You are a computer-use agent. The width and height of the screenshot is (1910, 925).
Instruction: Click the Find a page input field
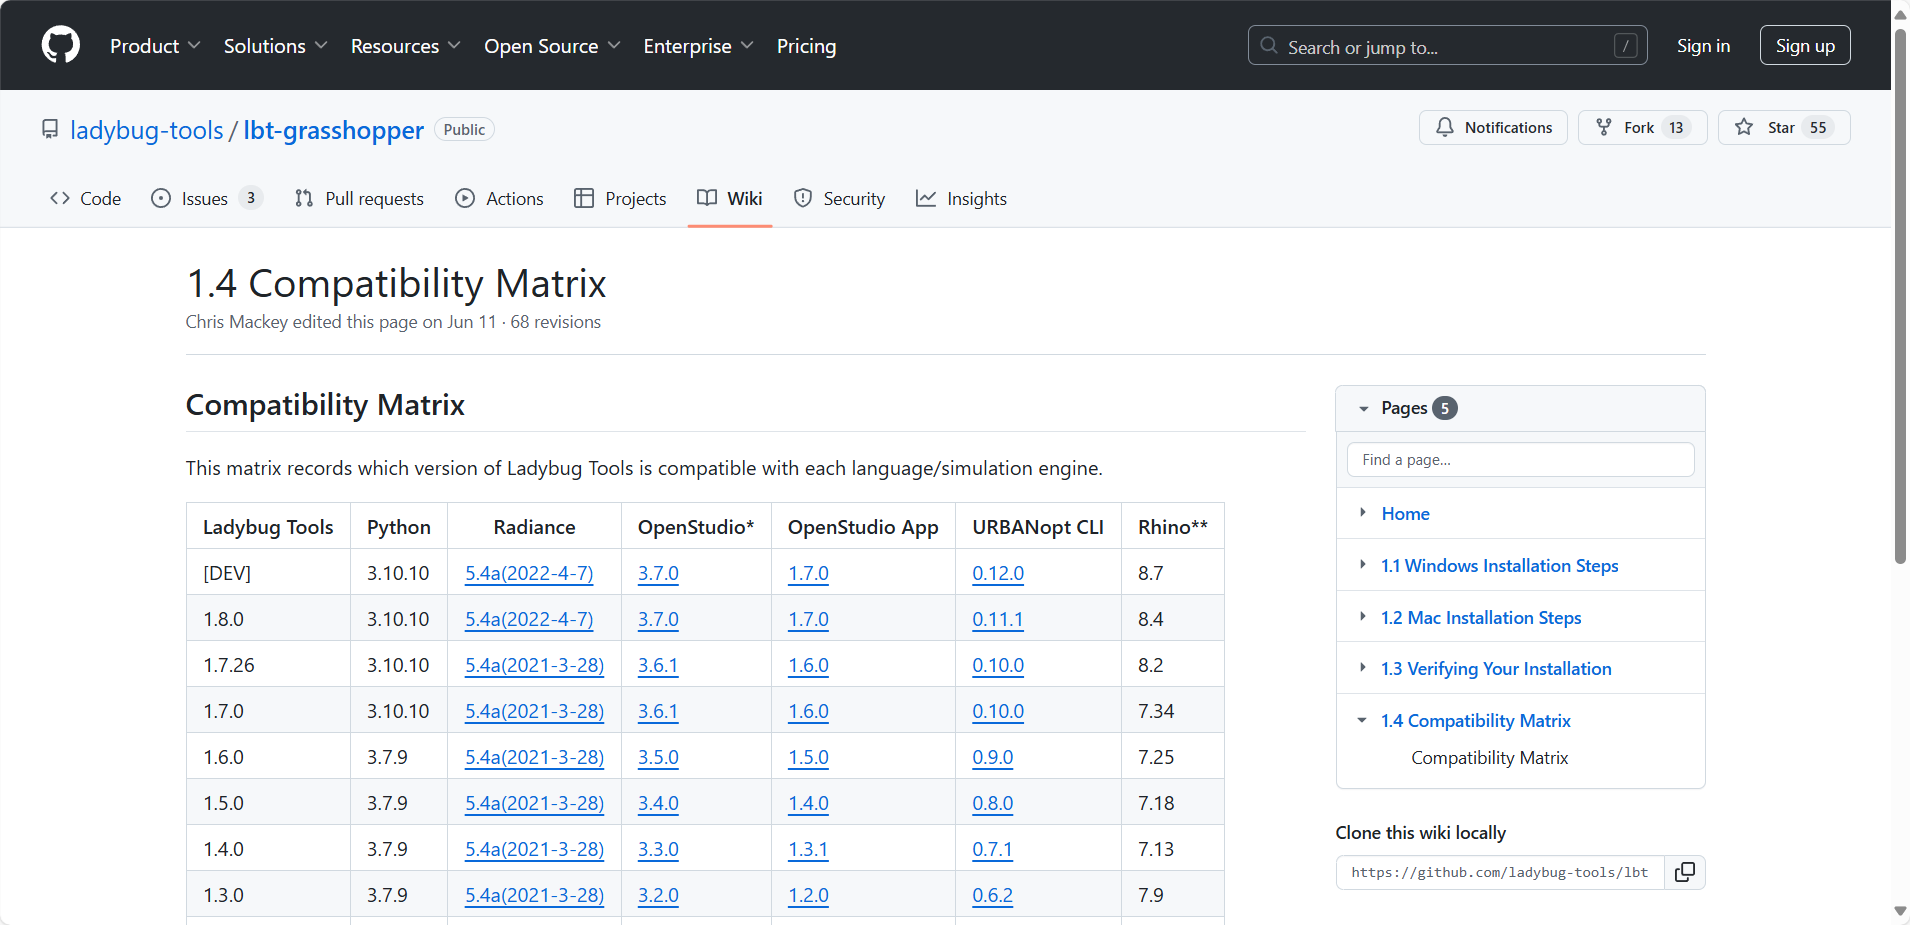click(x=1520, y=460)
